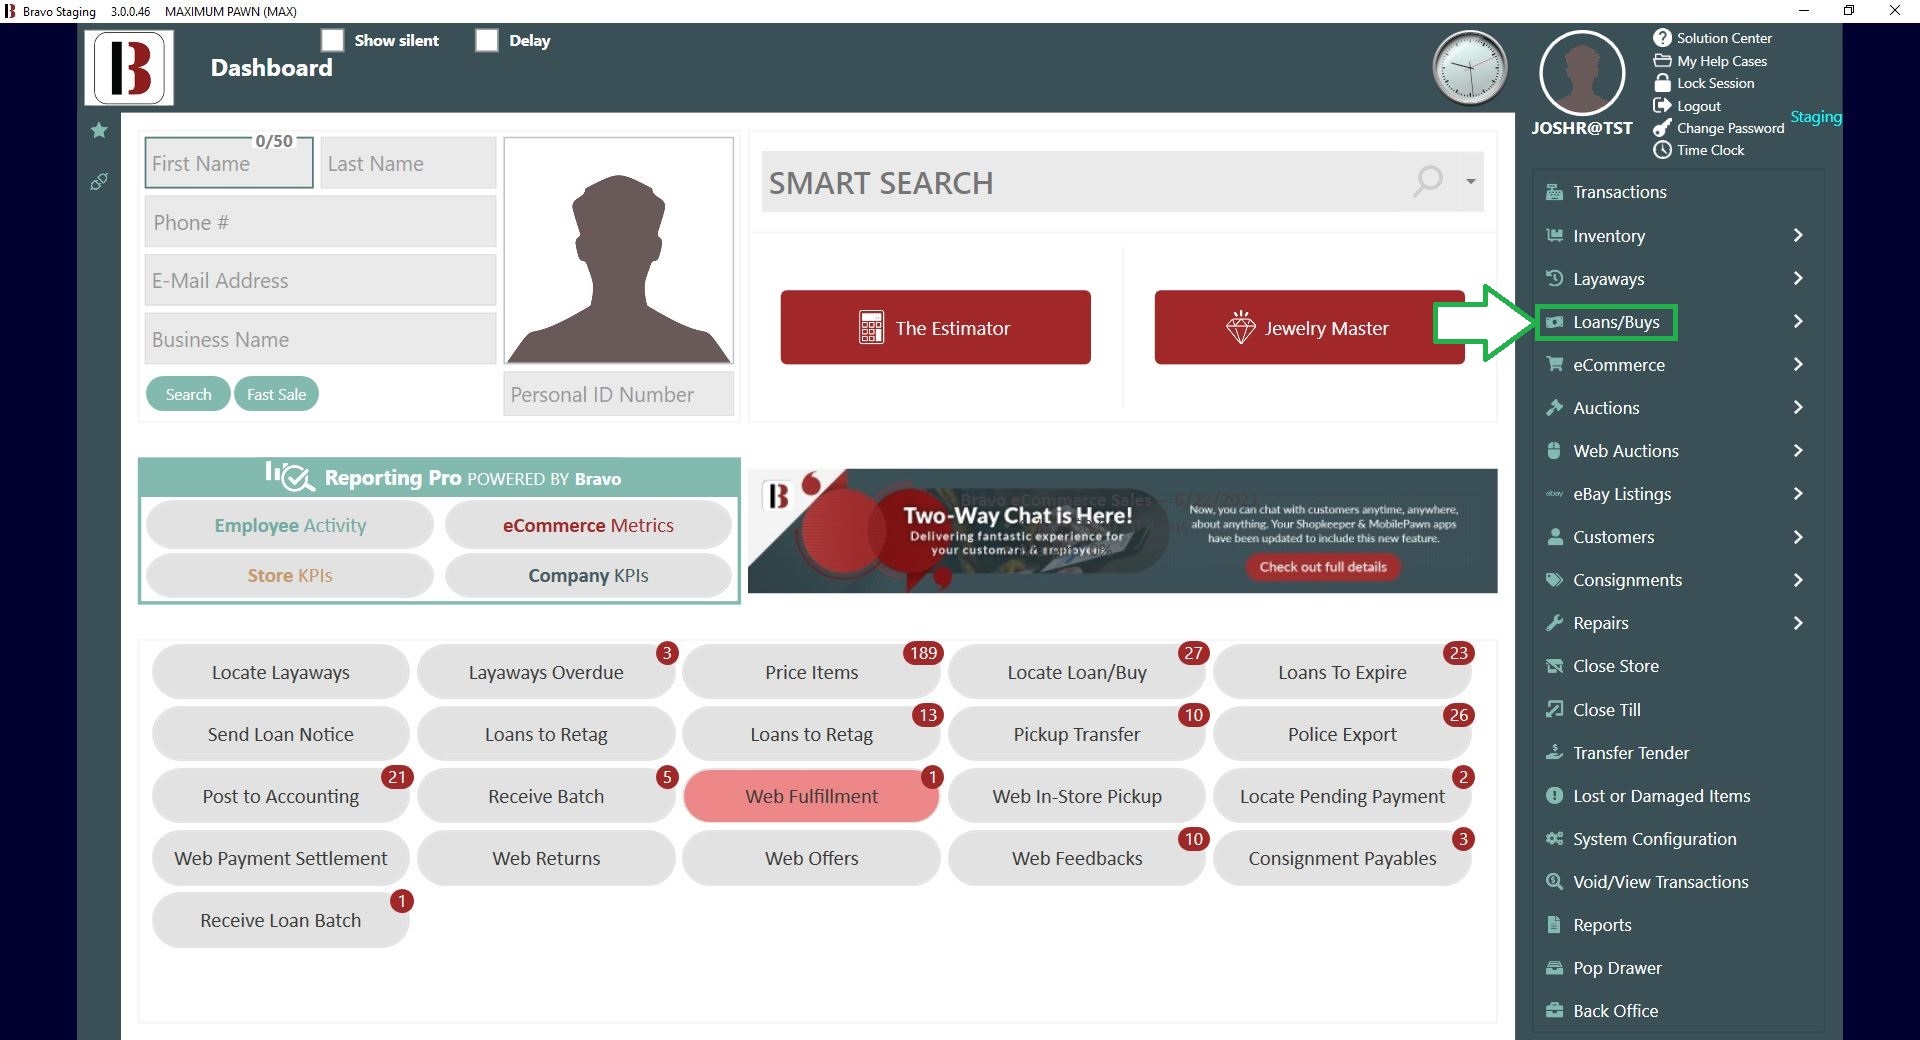1920x1040 pixels.
Task: Click the Pop Drawer icon
Action: pyautogui.click(x=1554, y=967)
